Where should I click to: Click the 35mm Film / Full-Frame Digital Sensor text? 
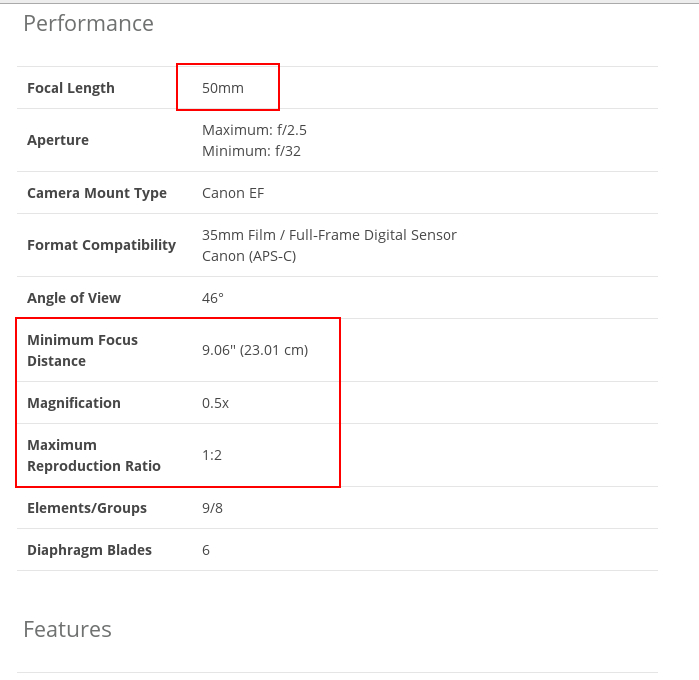coord(329,235)
